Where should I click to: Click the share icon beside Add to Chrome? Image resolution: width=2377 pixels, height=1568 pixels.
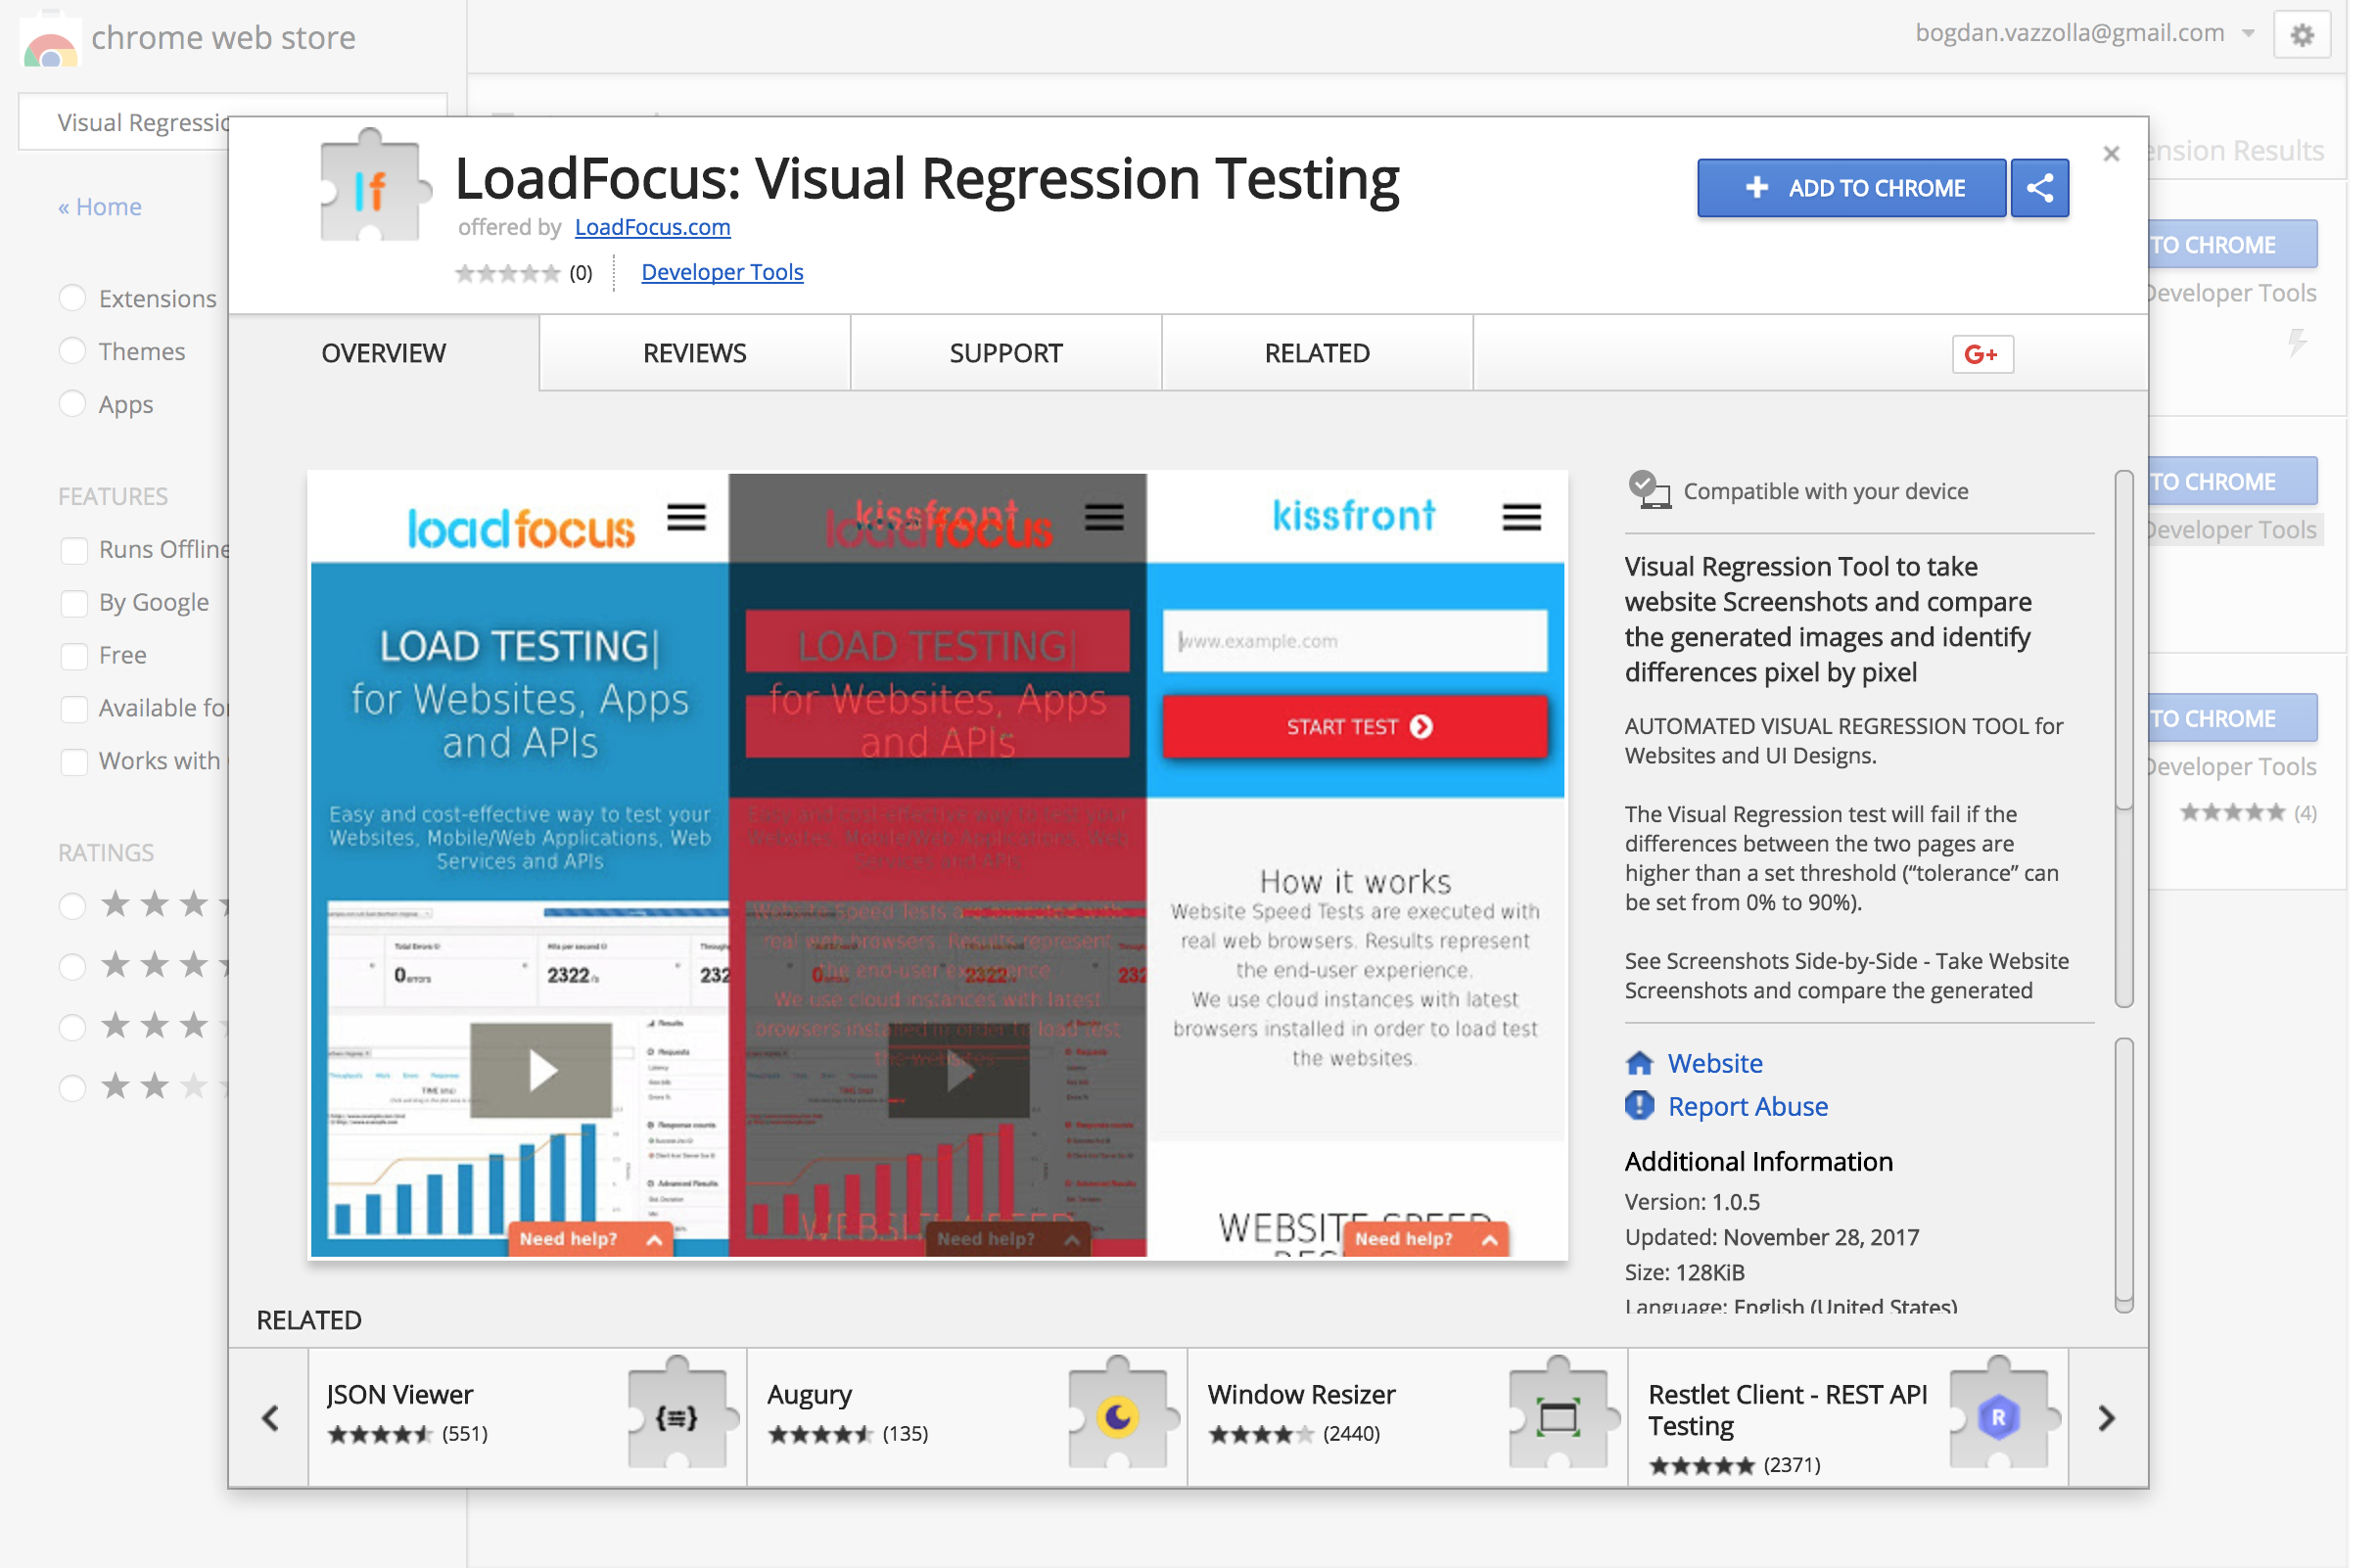2039,188
